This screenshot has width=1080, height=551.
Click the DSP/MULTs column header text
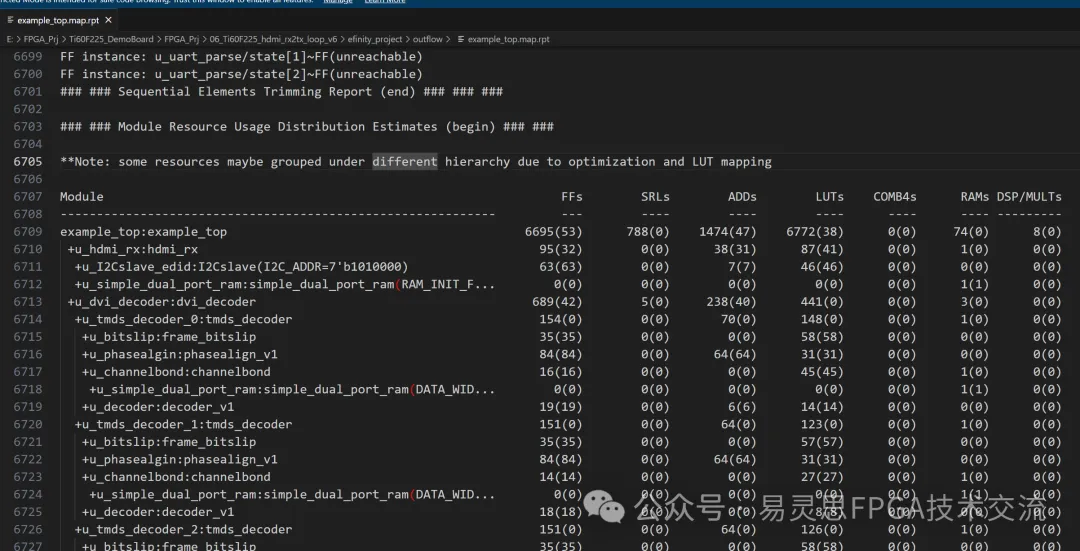click(x=1029, y=196)
